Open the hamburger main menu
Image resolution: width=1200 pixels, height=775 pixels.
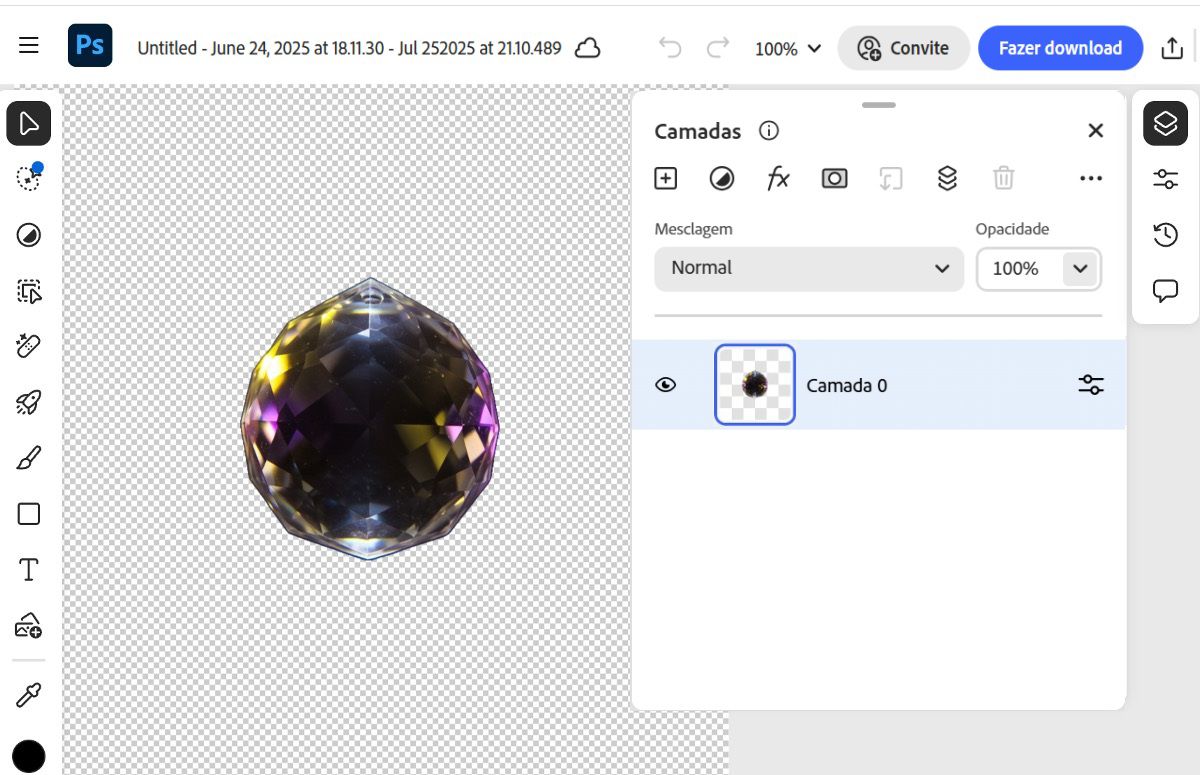tap(29, 46)
